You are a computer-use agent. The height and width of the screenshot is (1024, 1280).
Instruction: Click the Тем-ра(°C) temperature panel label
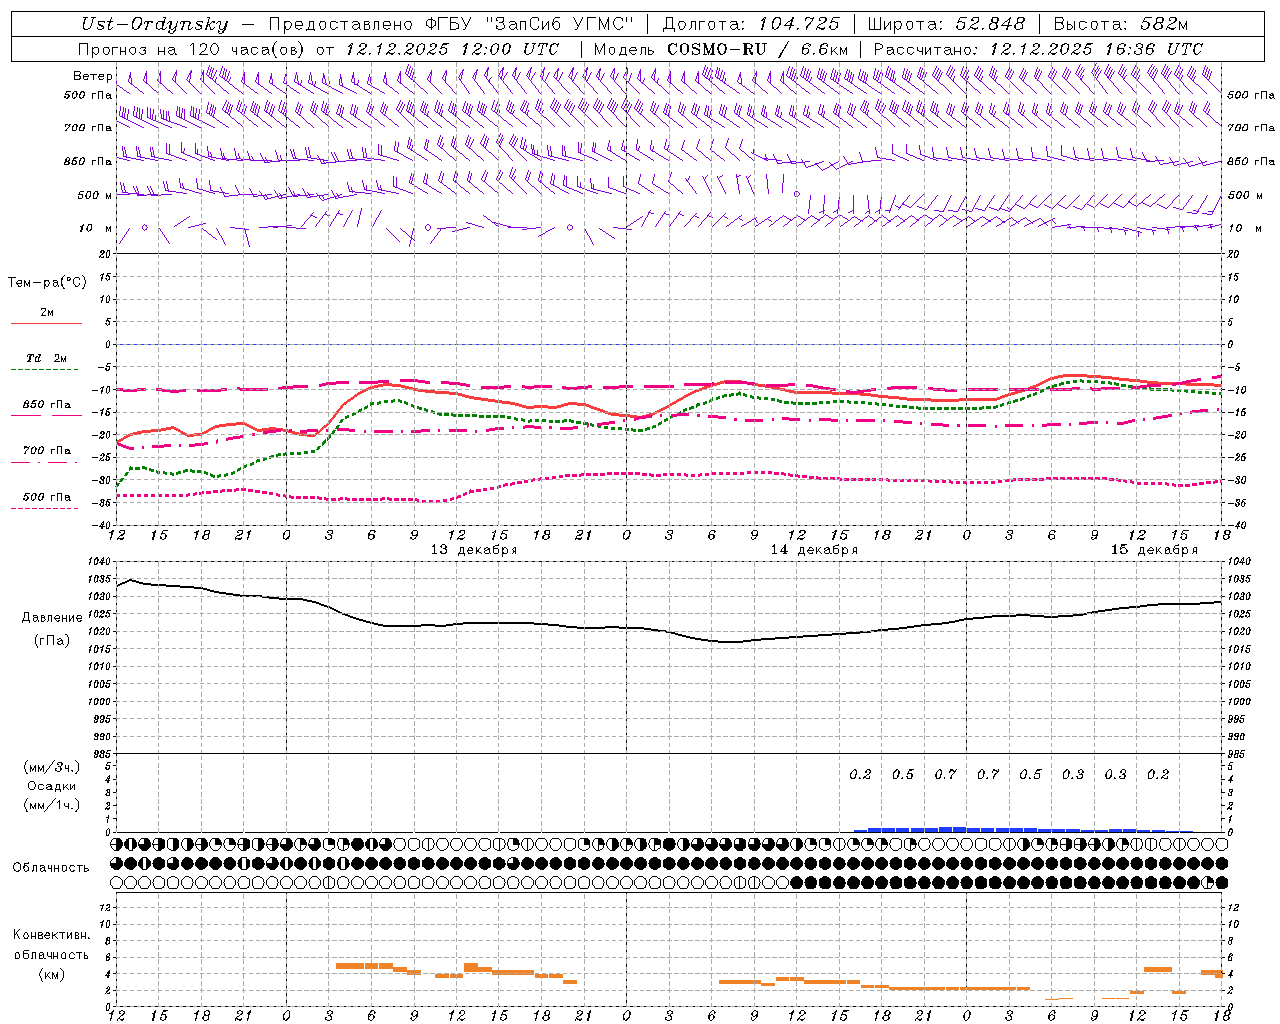pyautogui.click(x=47, y=283)
